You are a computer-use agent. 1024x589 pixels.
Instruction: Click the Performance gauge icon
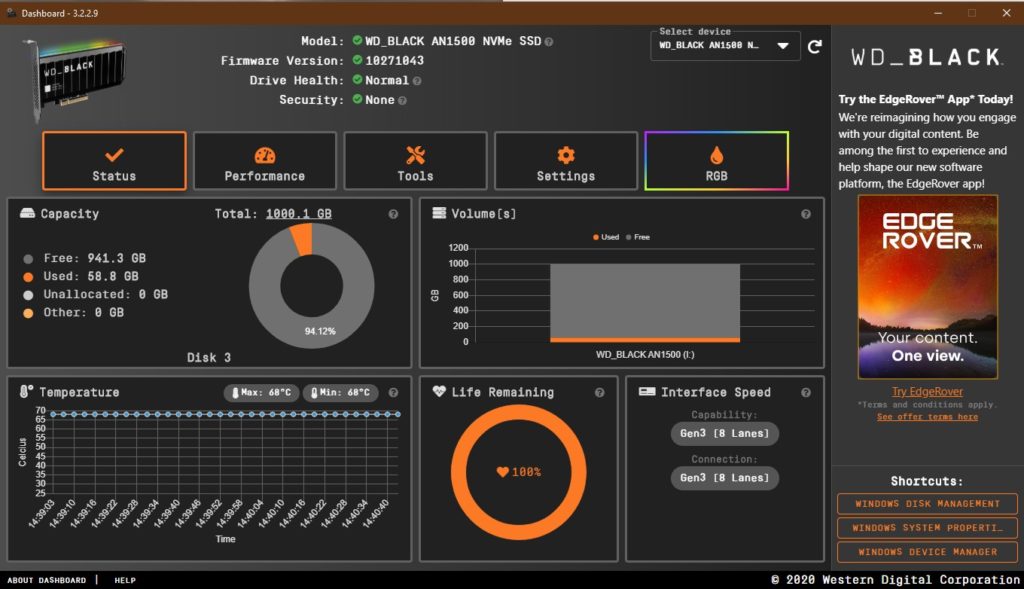coord(264,155)
